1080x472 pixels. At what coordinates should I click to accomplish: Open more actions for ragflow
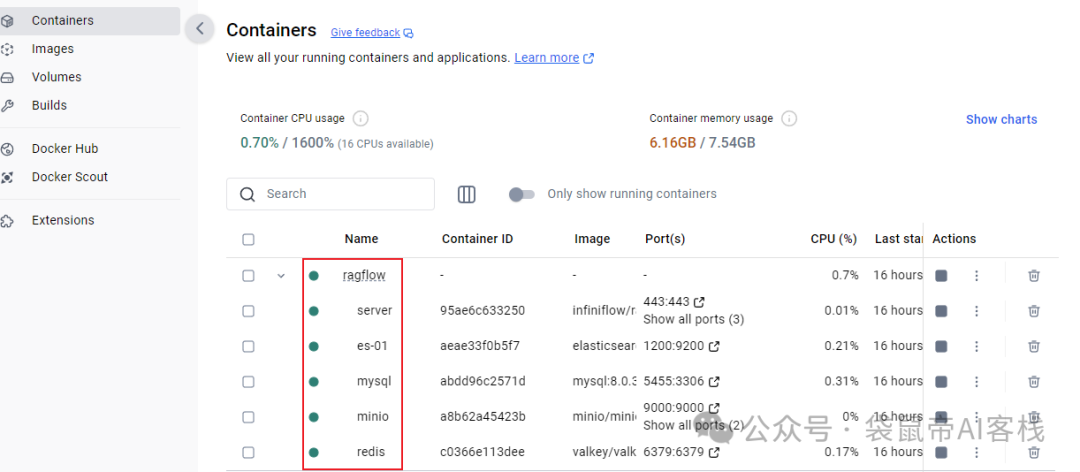tap(976, 276)
